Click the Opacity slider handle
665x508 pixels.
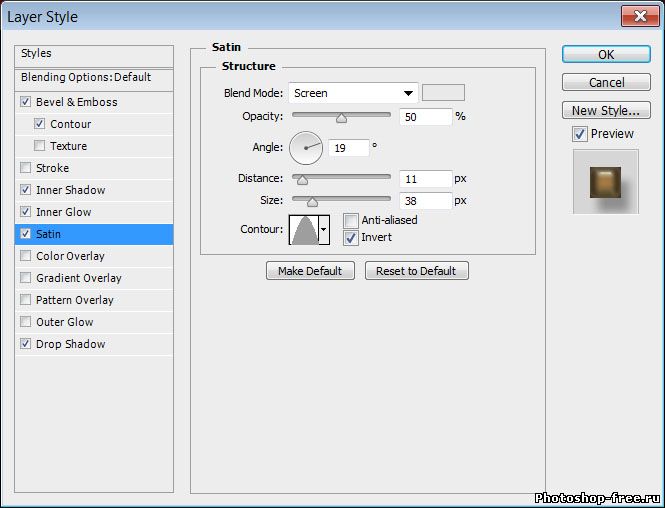tap(341, 118)
